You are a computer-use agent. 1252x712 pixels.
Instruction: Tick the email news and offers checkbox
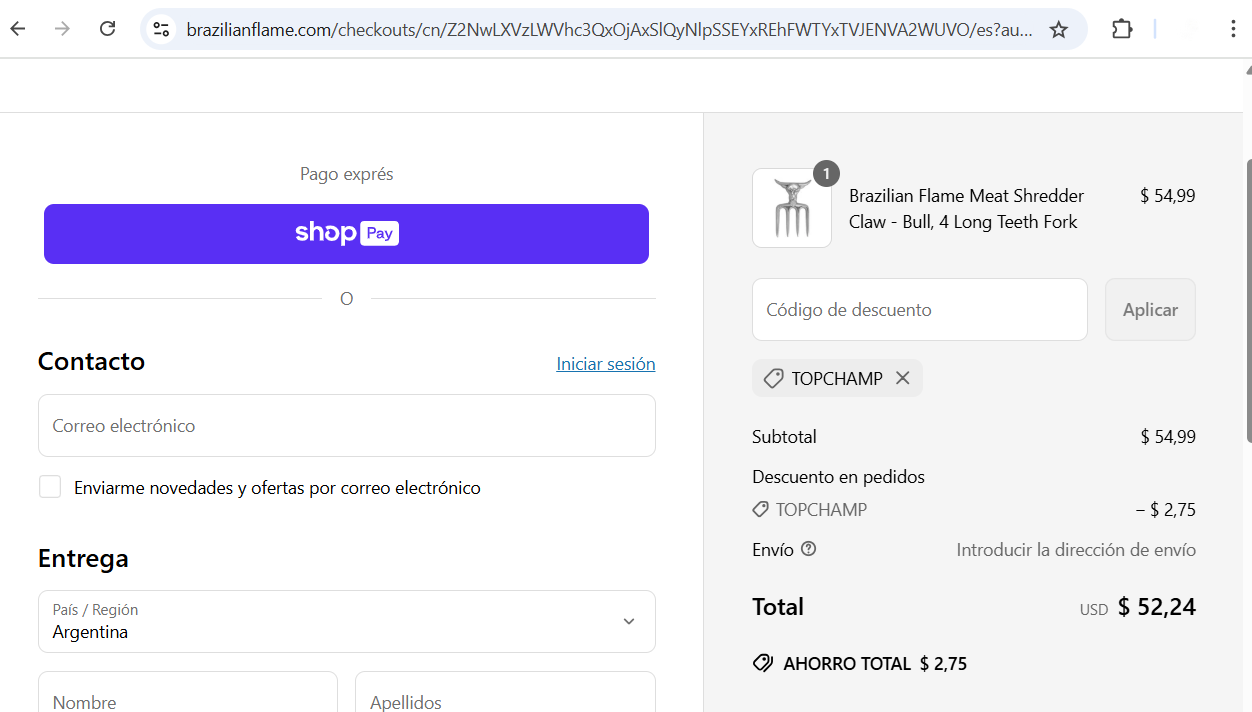[x=50, y=487]
